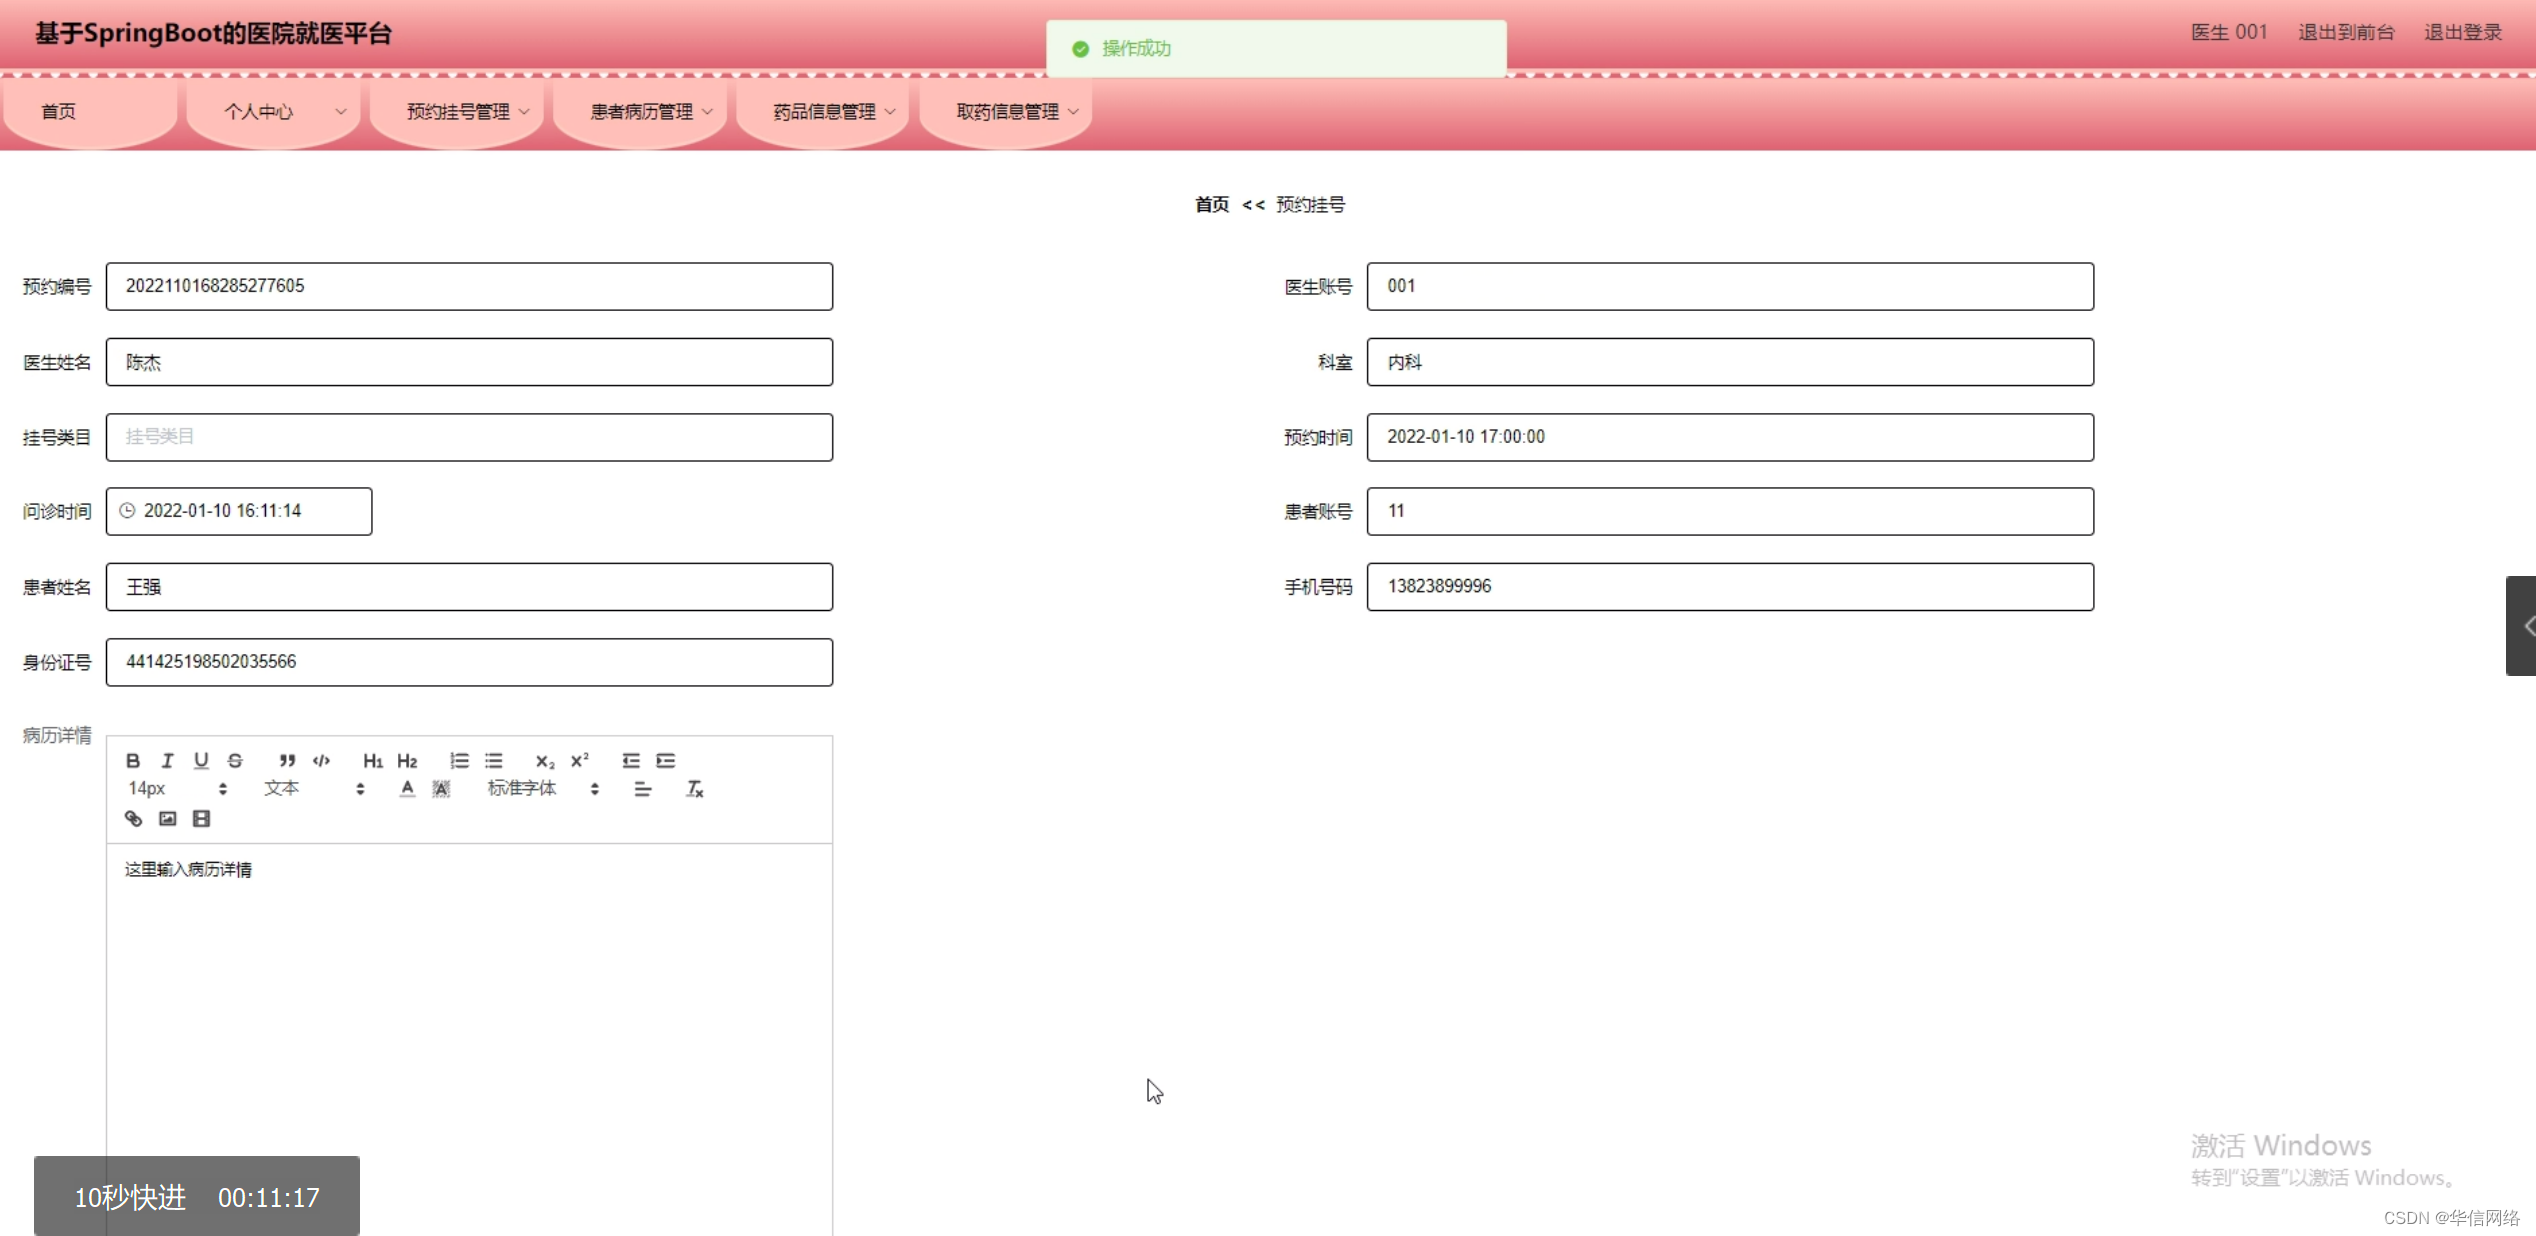Toggle underline formatting
This screenshot has height=1236, width=2536.
point(201,761)
